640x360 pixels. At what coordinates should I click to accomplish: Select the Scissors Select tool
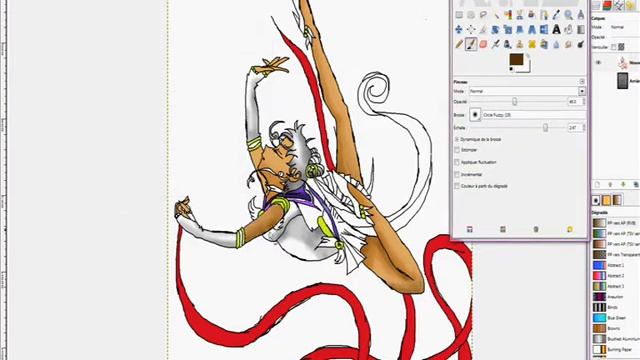pos(520,15)
